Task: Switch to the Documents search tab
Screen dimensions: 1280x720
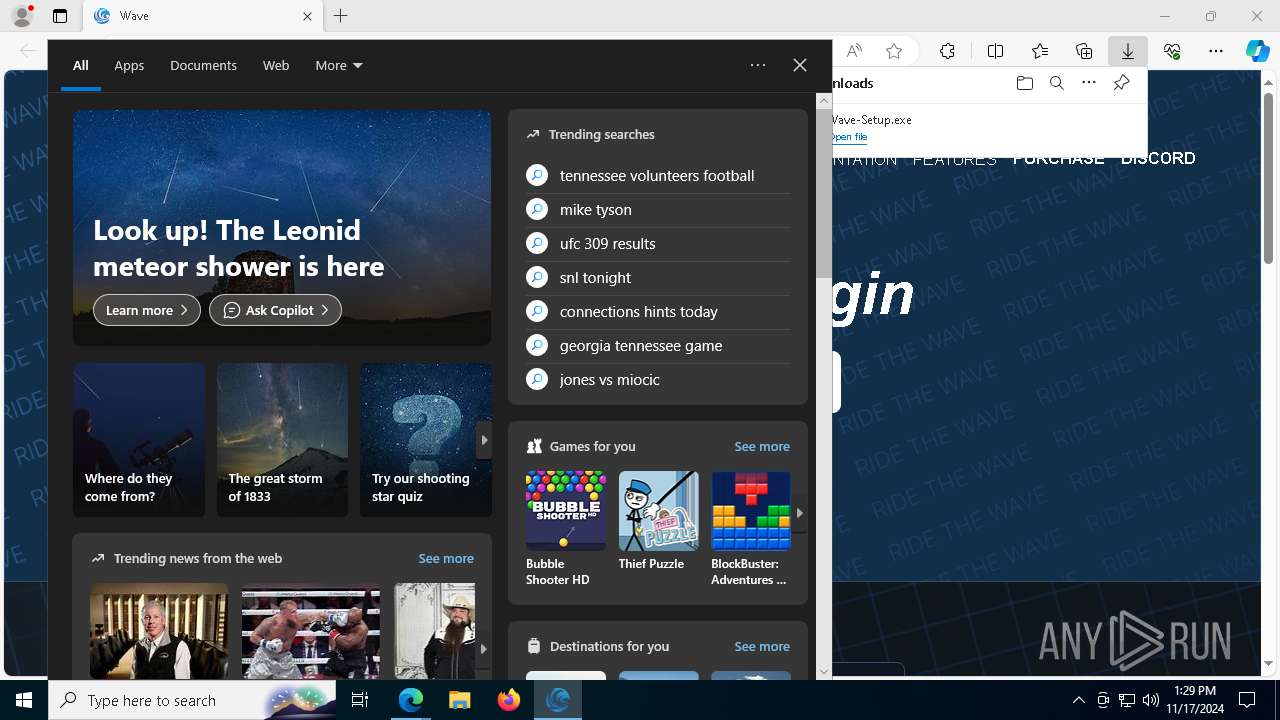Action: pos(203,65)
